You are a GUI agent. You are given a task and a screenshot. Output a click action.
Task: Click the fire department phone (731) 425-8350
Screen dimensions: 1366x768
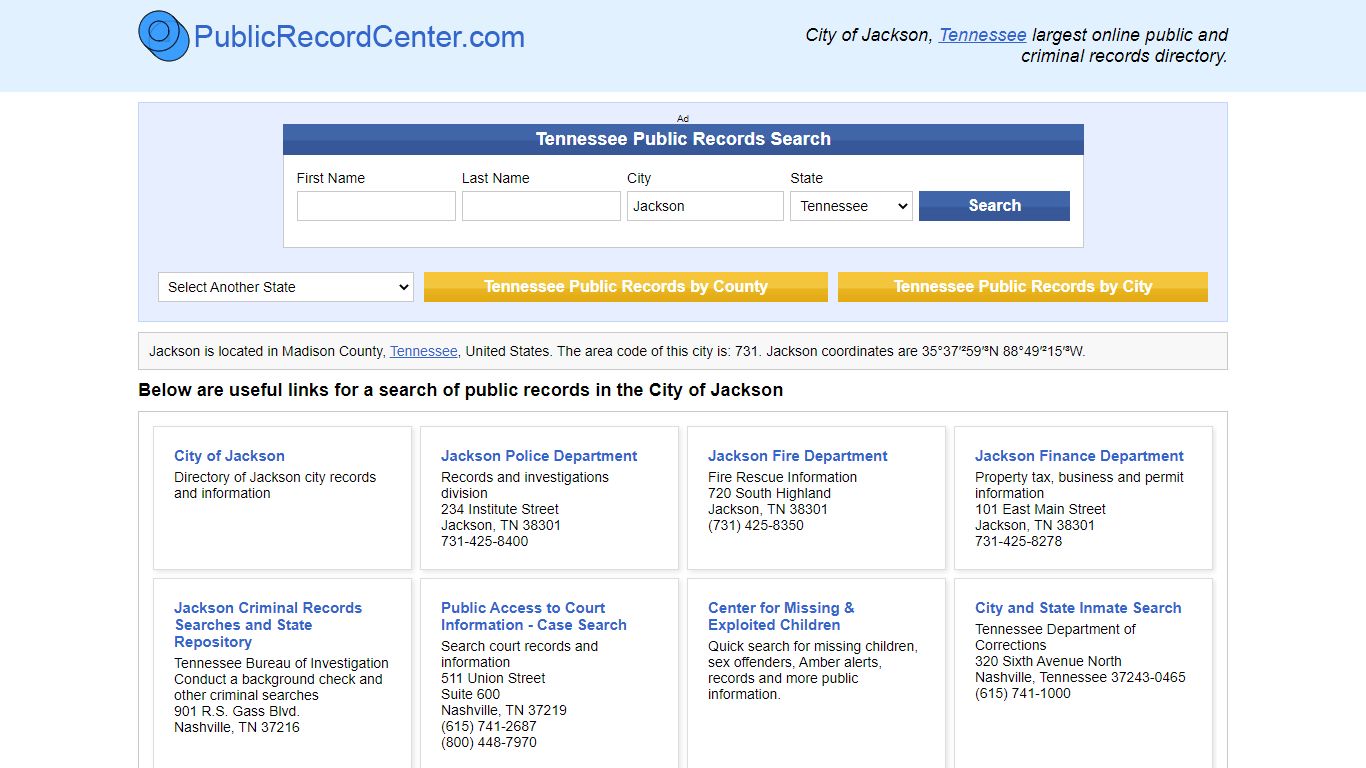click(756, 525)
